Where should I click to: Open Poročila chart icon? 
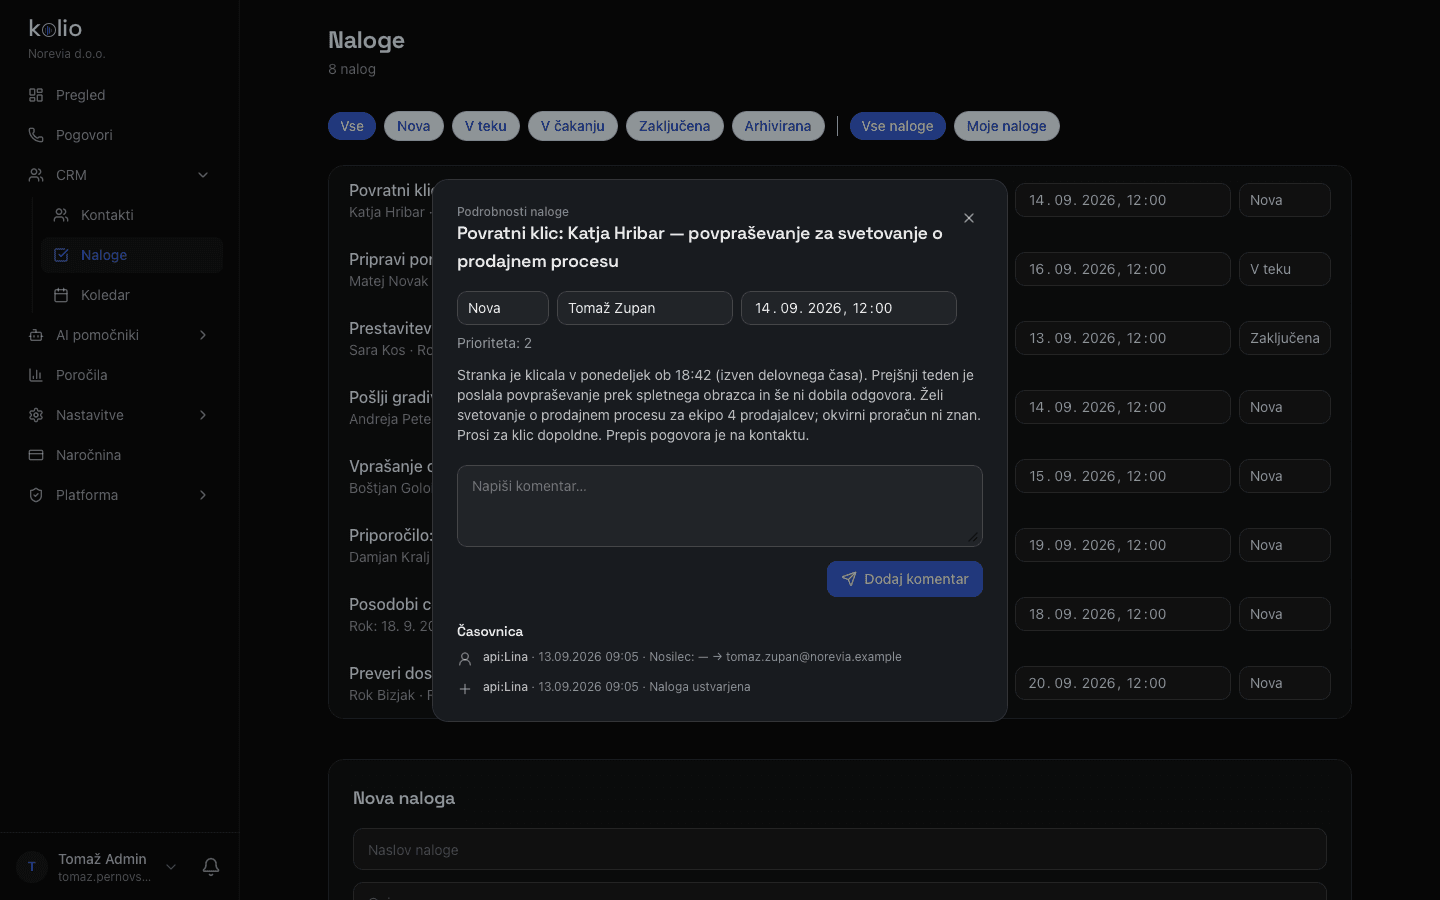pyautogui.click(x=36, y=375)
